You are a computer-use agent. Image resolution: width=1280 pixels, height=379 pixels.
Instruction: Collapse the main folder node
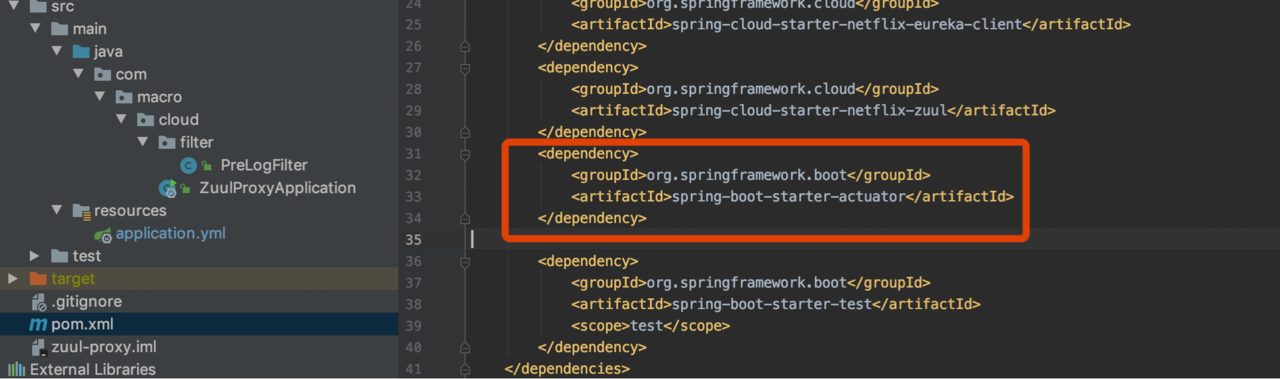(x=35, y=29)
